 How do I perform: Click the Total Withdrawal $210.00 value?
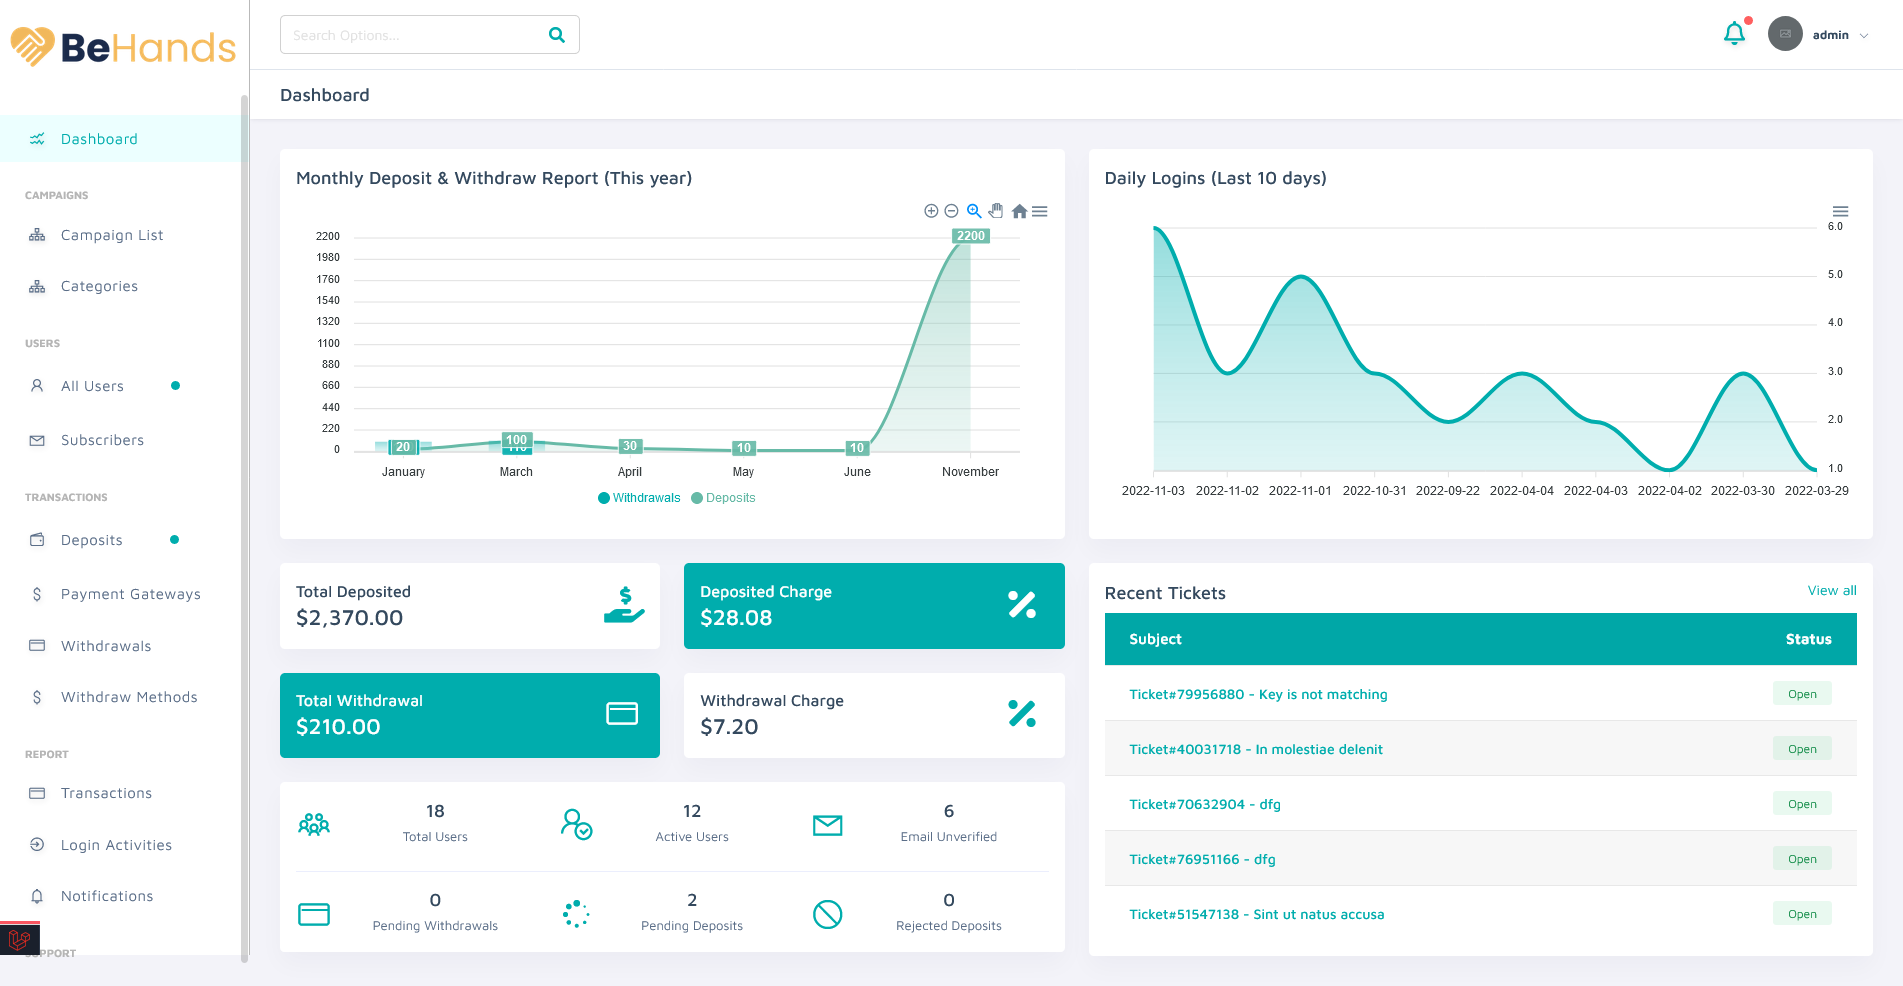point(338,727)
